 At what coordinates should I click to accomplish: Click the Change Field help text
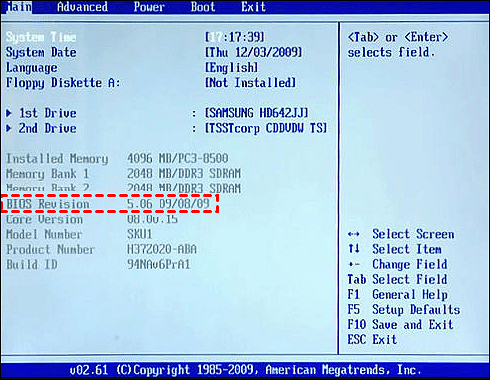(x=410, y=264)
